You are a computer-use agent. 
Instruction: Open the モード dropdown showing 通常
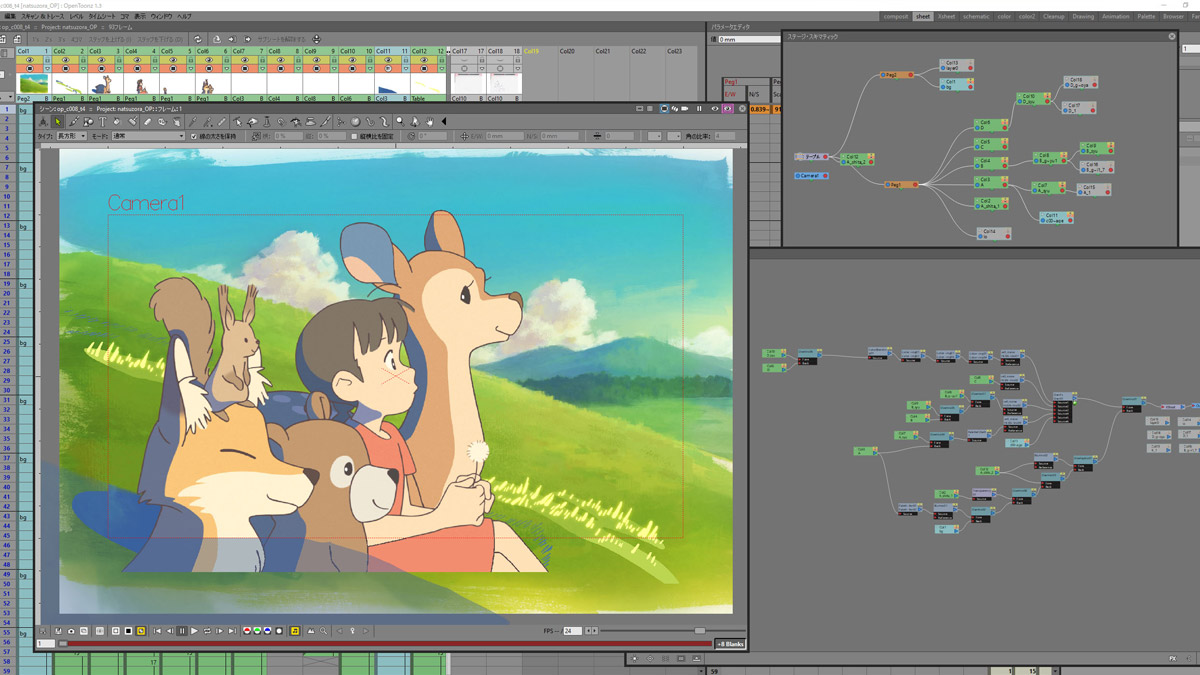147,136
